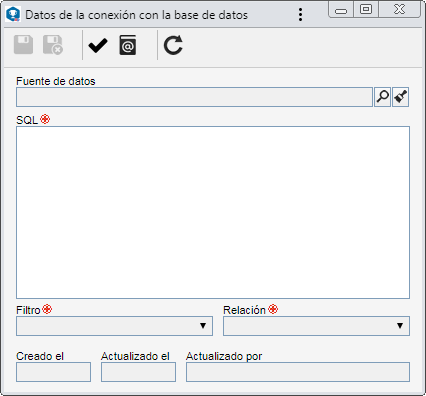Image resolution: width=426 pixels, height=396 pixels.
Task: Open the three-dot options menu
Action: (x=301, y=15)
